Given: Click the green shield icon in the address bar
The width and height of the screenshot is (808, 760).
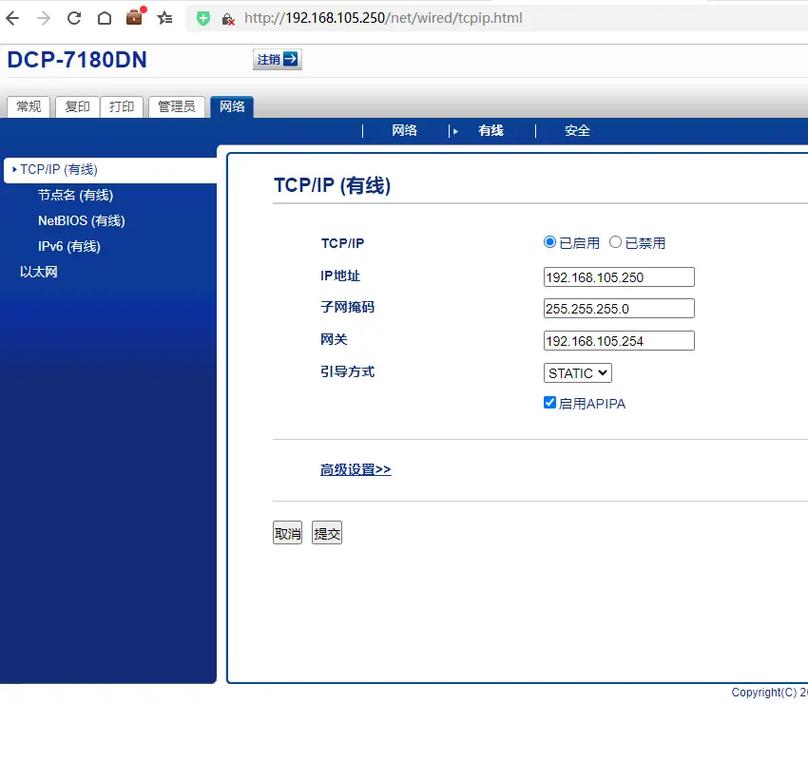Looking at the screenshot, I should click(x=204, y=17).
